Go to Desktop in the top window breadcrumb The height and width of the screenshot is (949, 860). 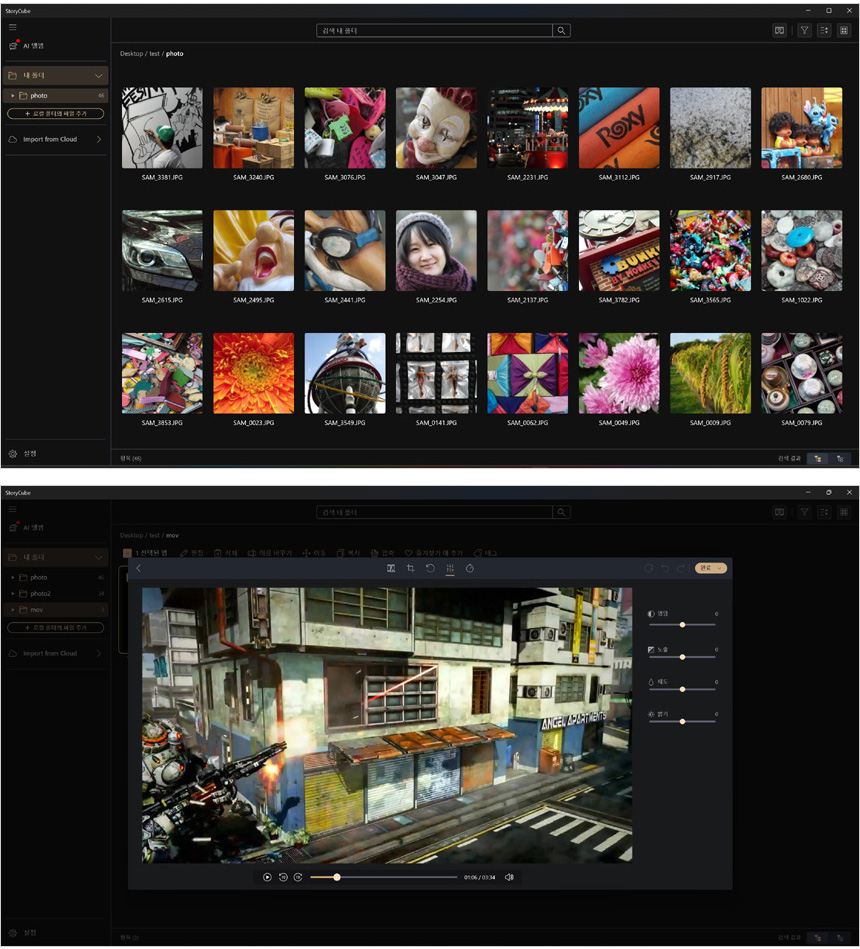click(131, 54)
